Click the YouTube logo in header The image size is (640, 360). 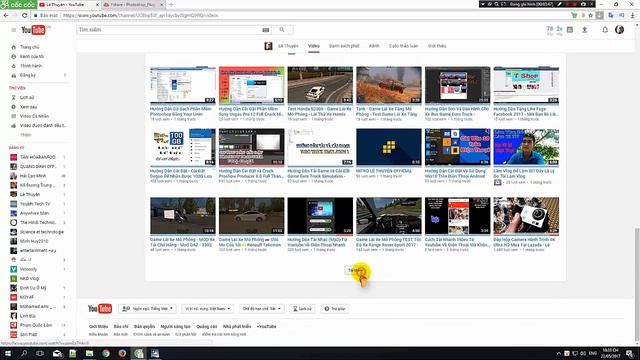pos(33,30)
